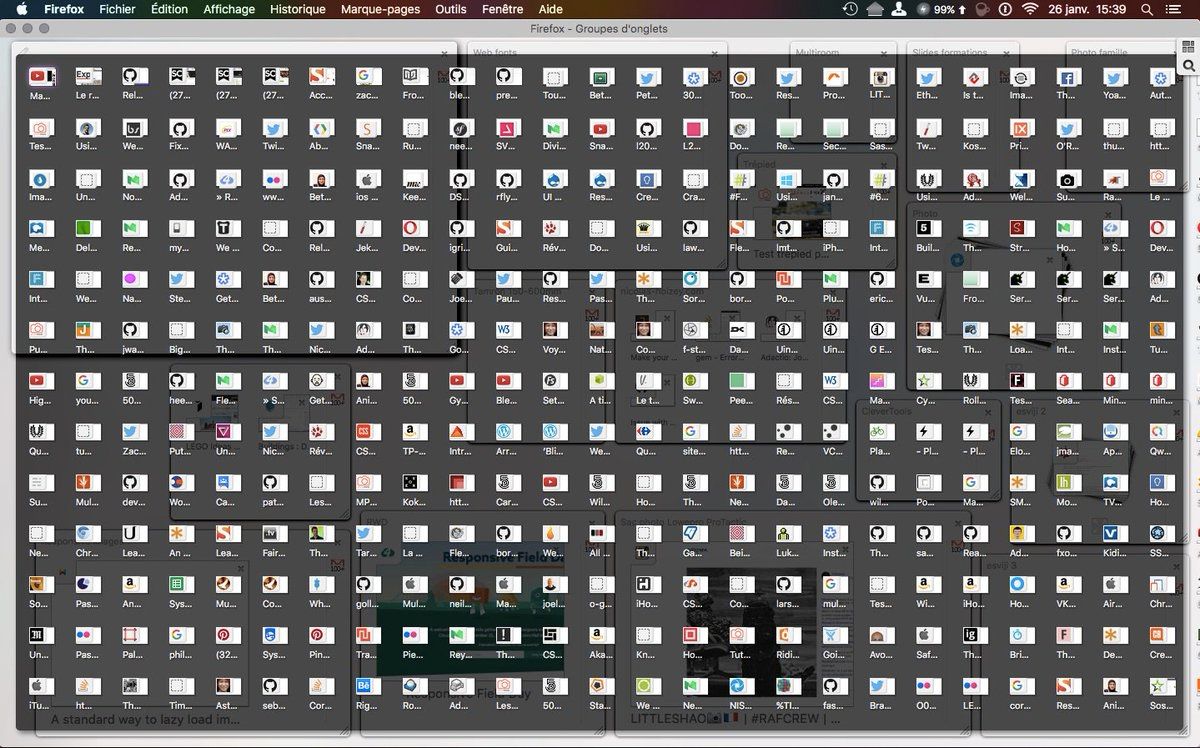This screenshot has width=1200, height=748.
Task: Click the Wi-Fi icon in menu bar
Action: point(1030,9)
